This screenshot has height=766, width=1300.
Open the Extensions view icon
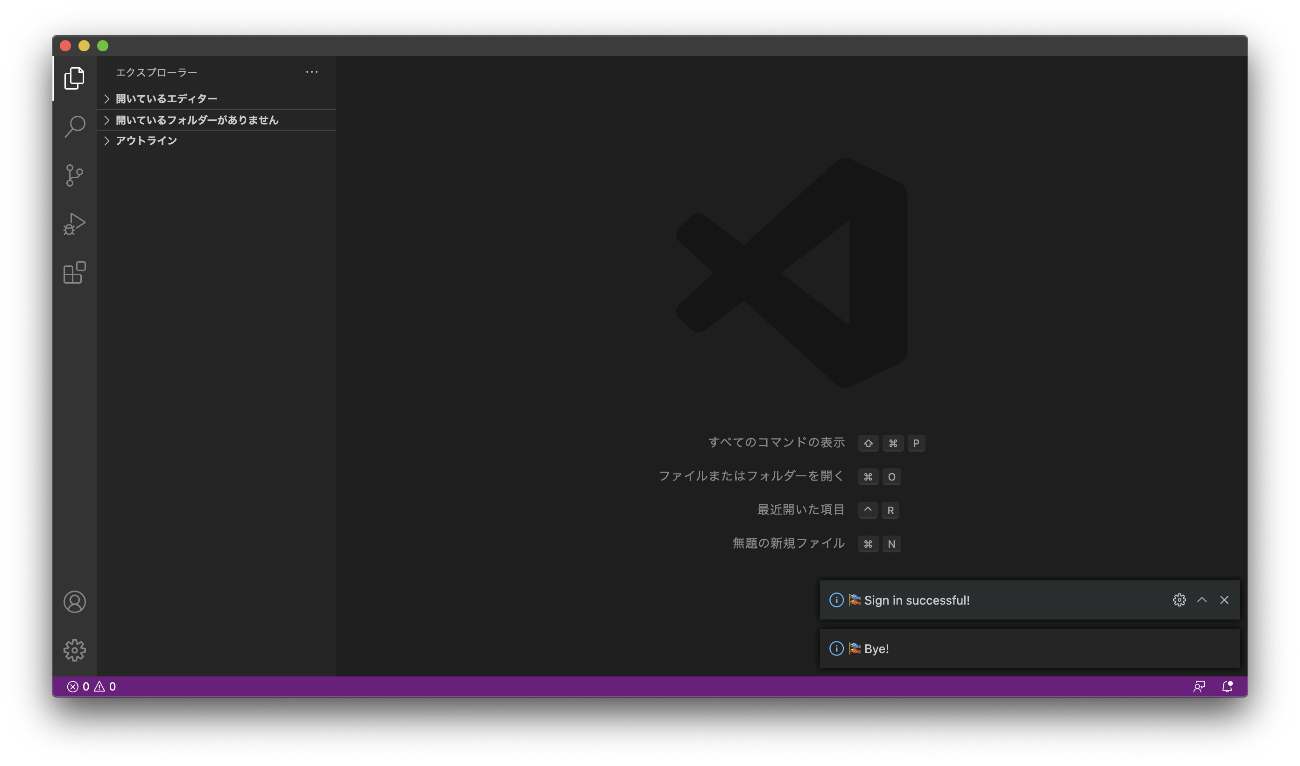(74, 273)
